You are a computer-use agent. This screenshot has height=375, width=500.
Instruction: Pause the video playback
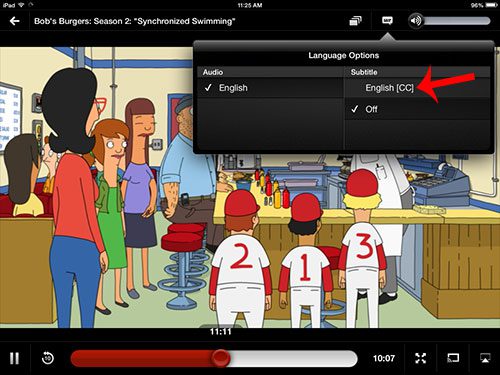tap(14, 358)
